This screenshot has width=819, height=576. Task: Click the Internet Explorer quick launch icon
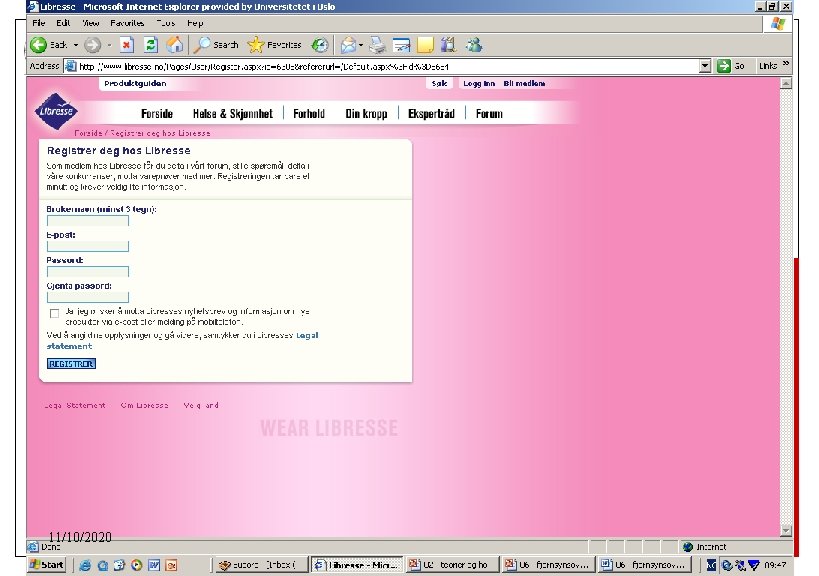pos(85,565)
